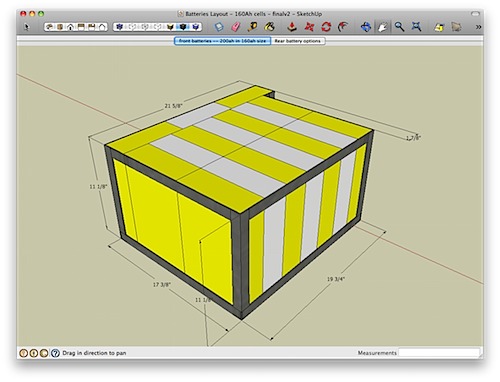Expand toolbar overflow chevron
The width and height of the screenshot is (500, 382).
pos(478,27)
